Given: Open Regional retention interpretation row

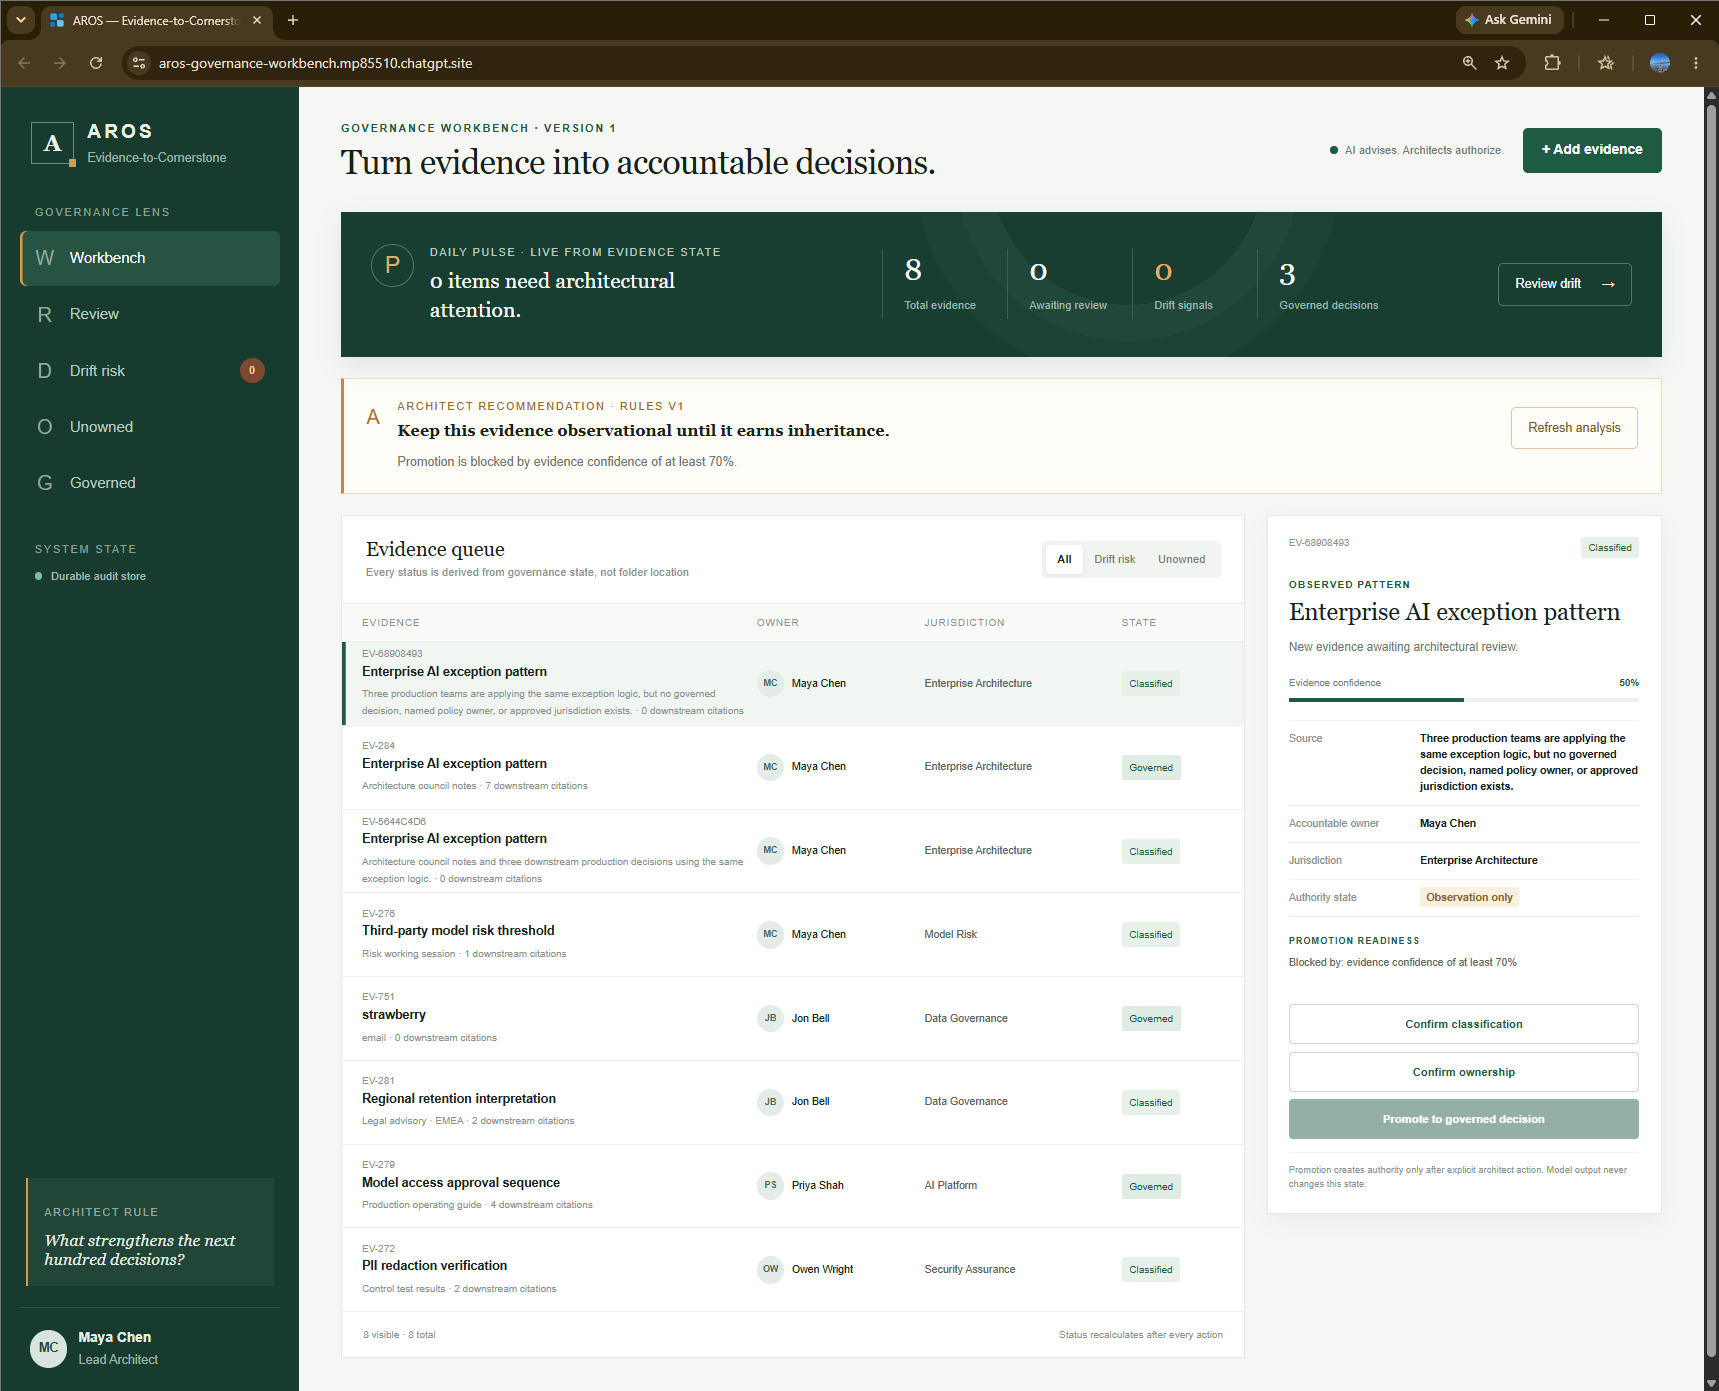Looking at the screenshot, I should [x=794, y=1102].
